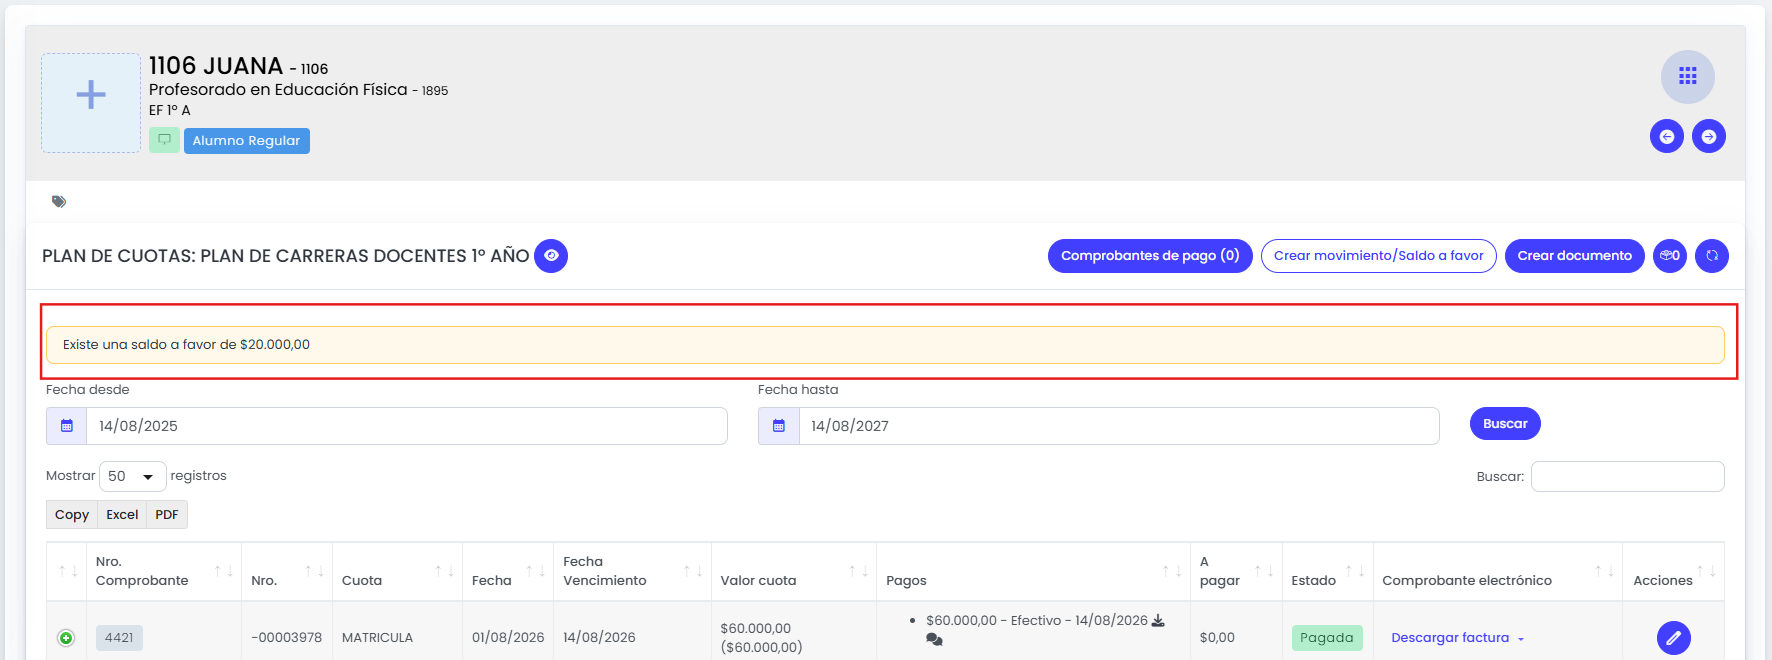Open the Descargar factura dropdown
1772x660 pixels.
click(1457, 638)
